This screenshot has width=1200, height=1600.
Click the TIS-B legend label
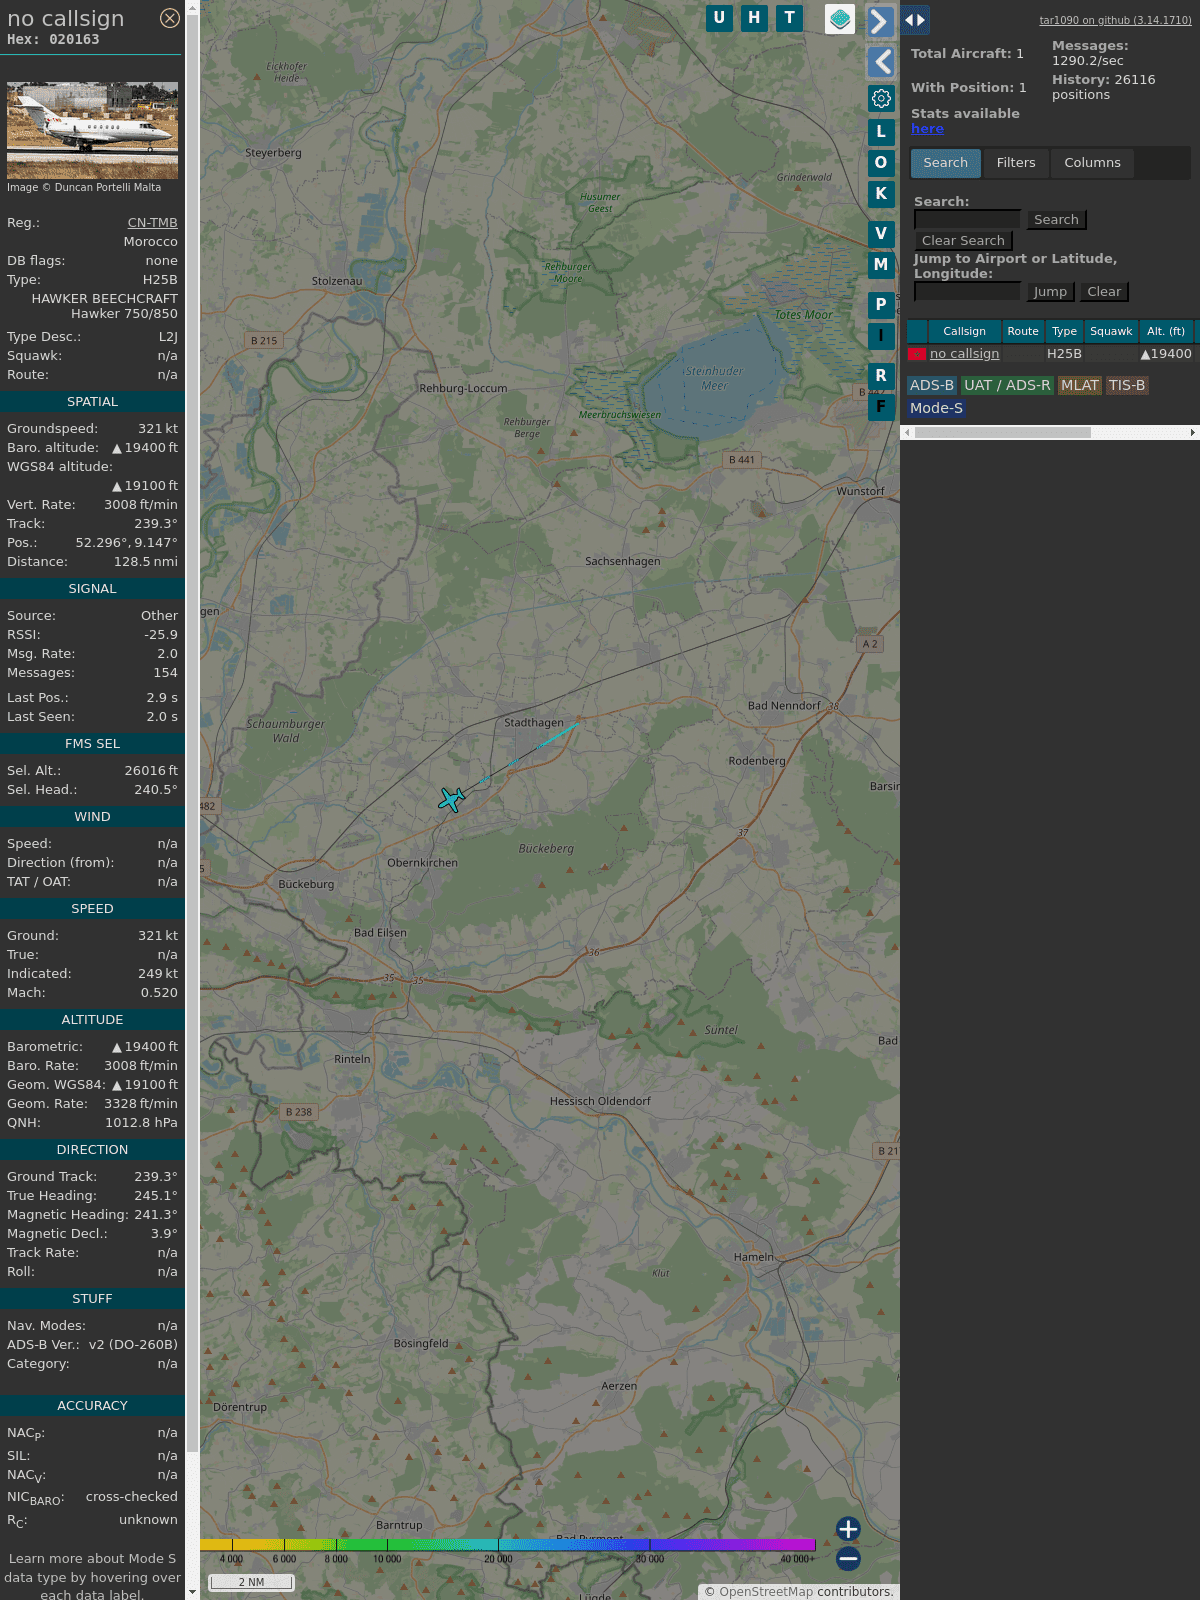1127,385
